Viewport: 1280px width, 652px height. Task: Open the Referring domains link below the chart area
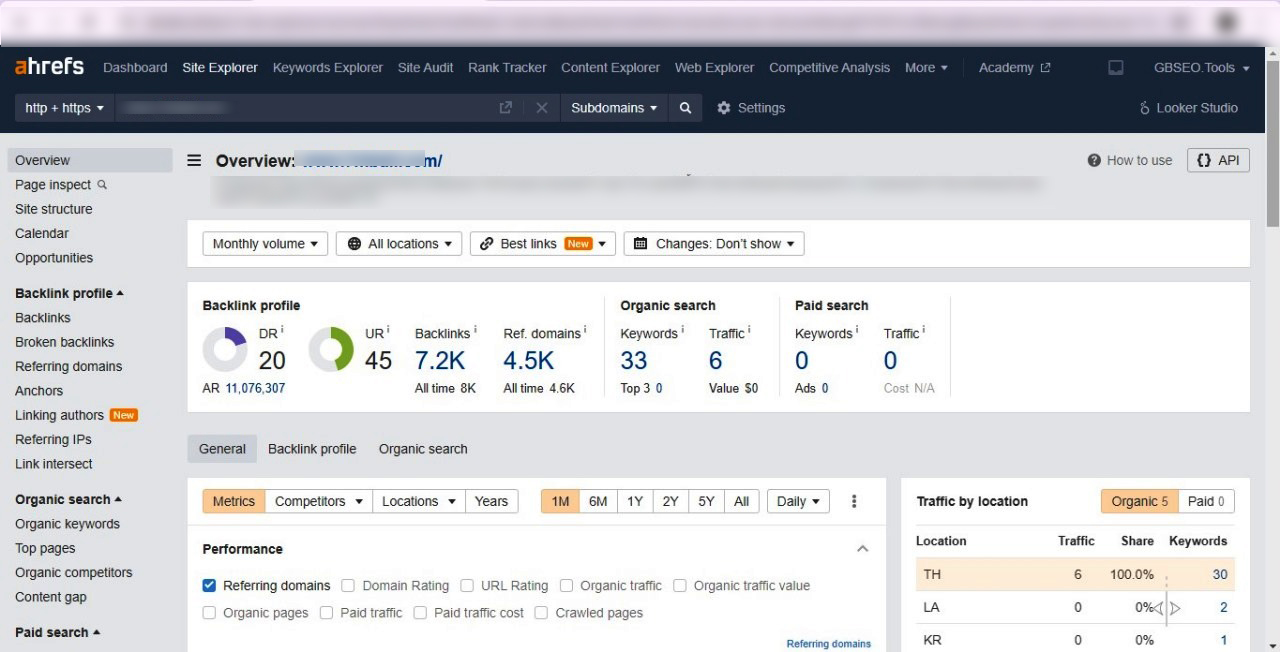pos(828,643)
